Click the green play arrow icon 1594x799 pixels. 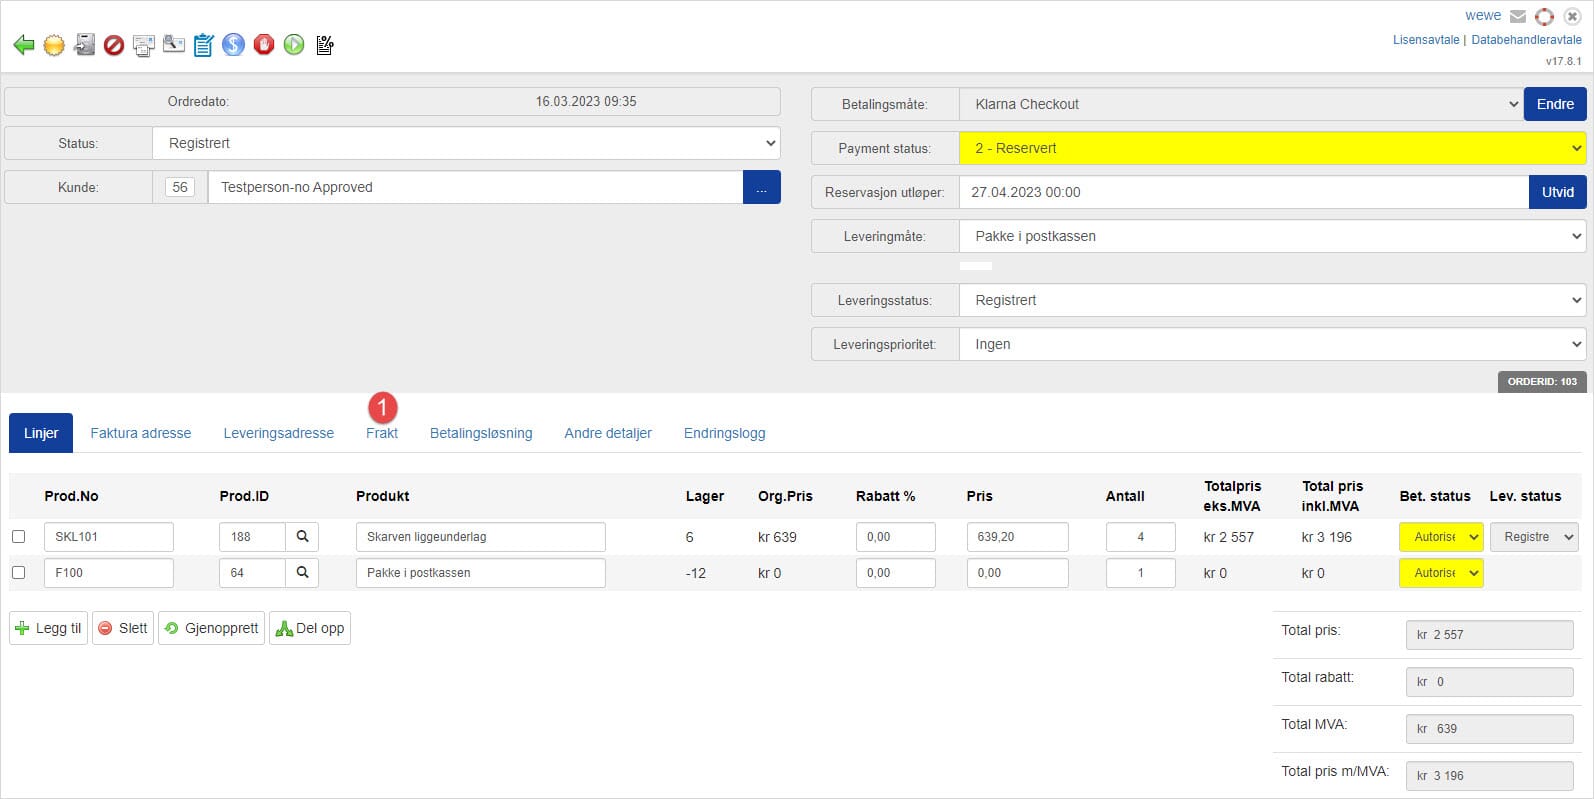tap(294, 45)
